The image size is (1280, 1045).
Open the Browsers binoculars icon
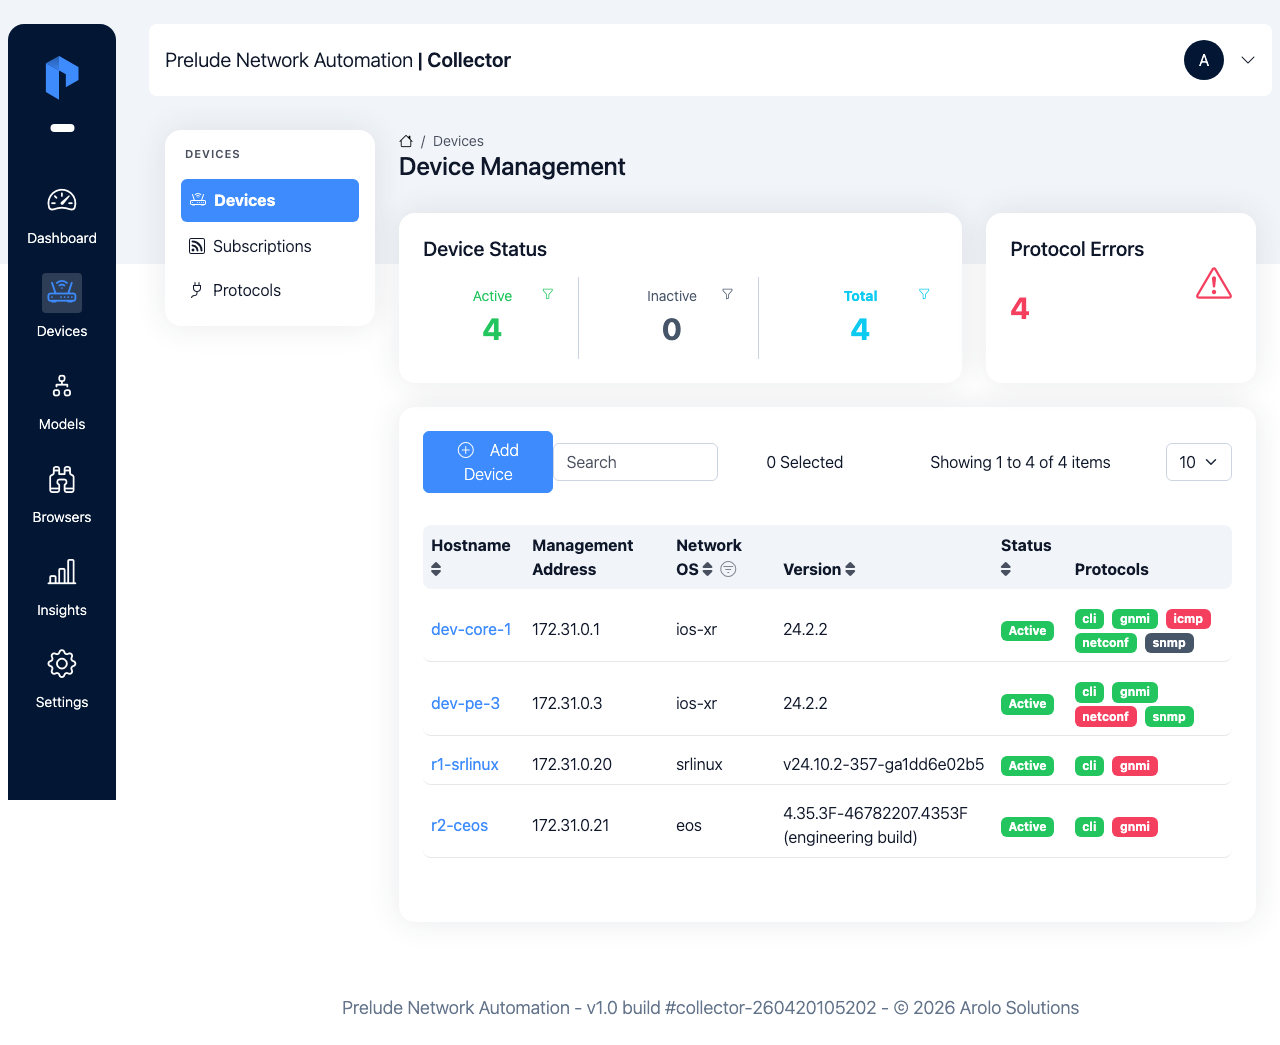[62, 479]
